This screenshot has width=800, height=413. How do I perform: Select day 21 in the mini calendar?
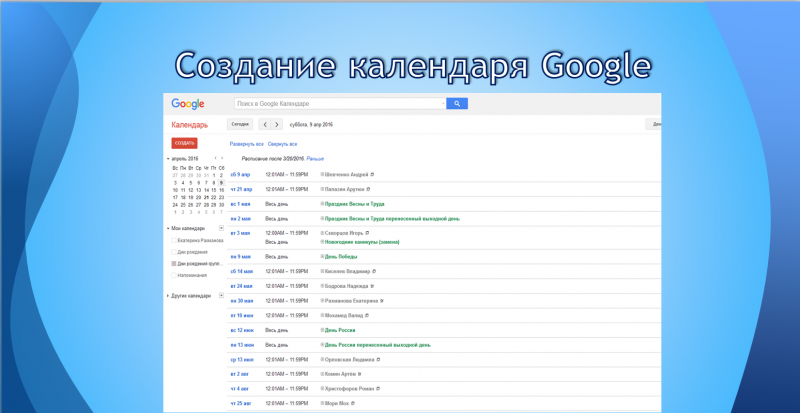coord(206,197)
